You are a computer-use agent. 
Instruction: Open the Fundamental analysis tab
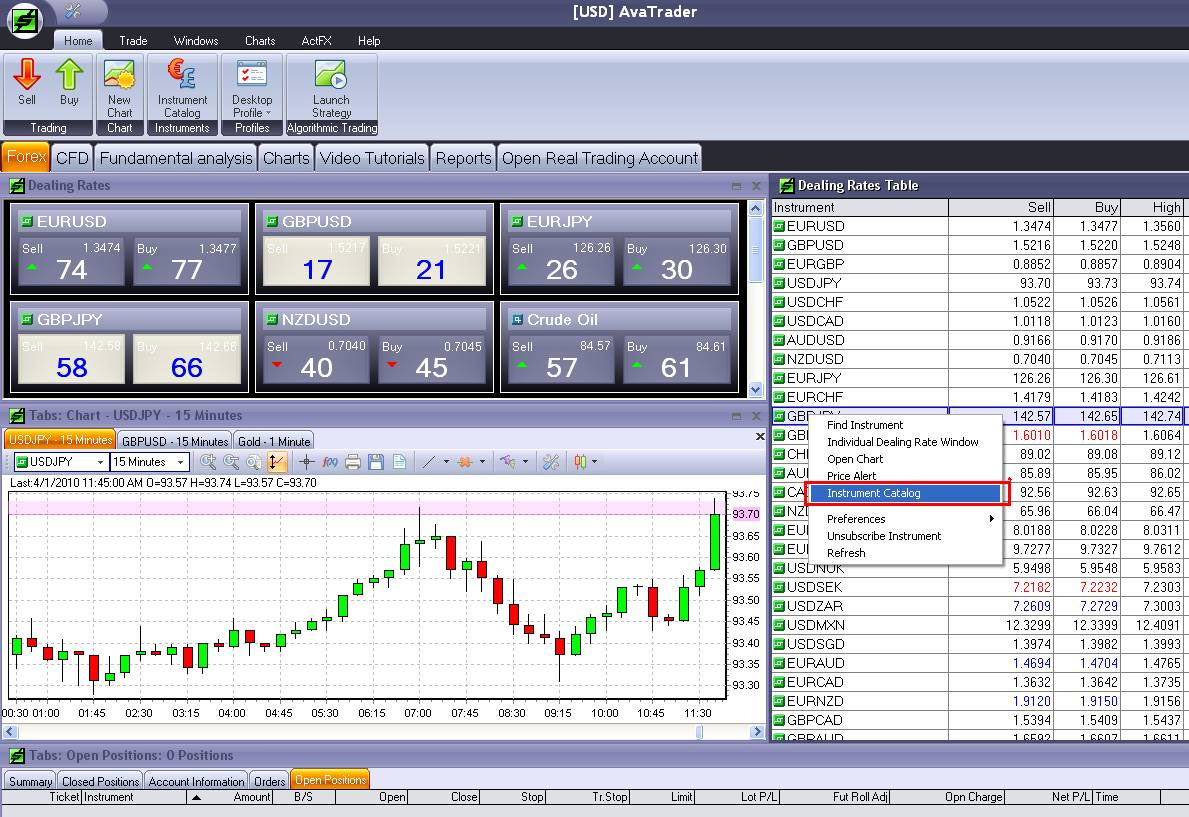176,158
